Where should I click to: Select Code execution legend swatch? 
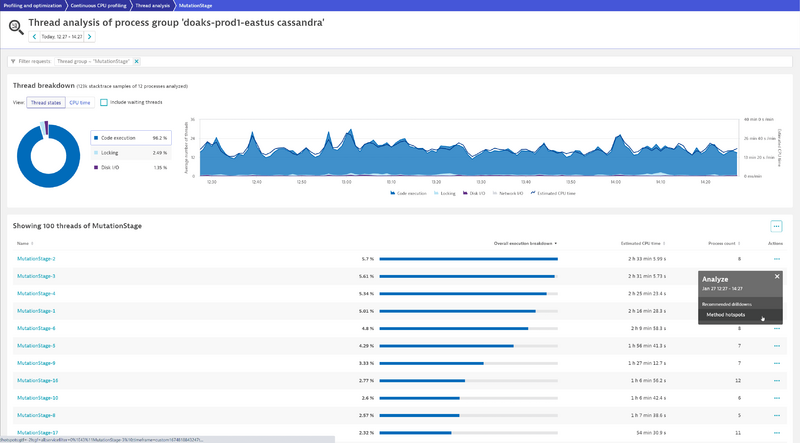pos(96,138)
